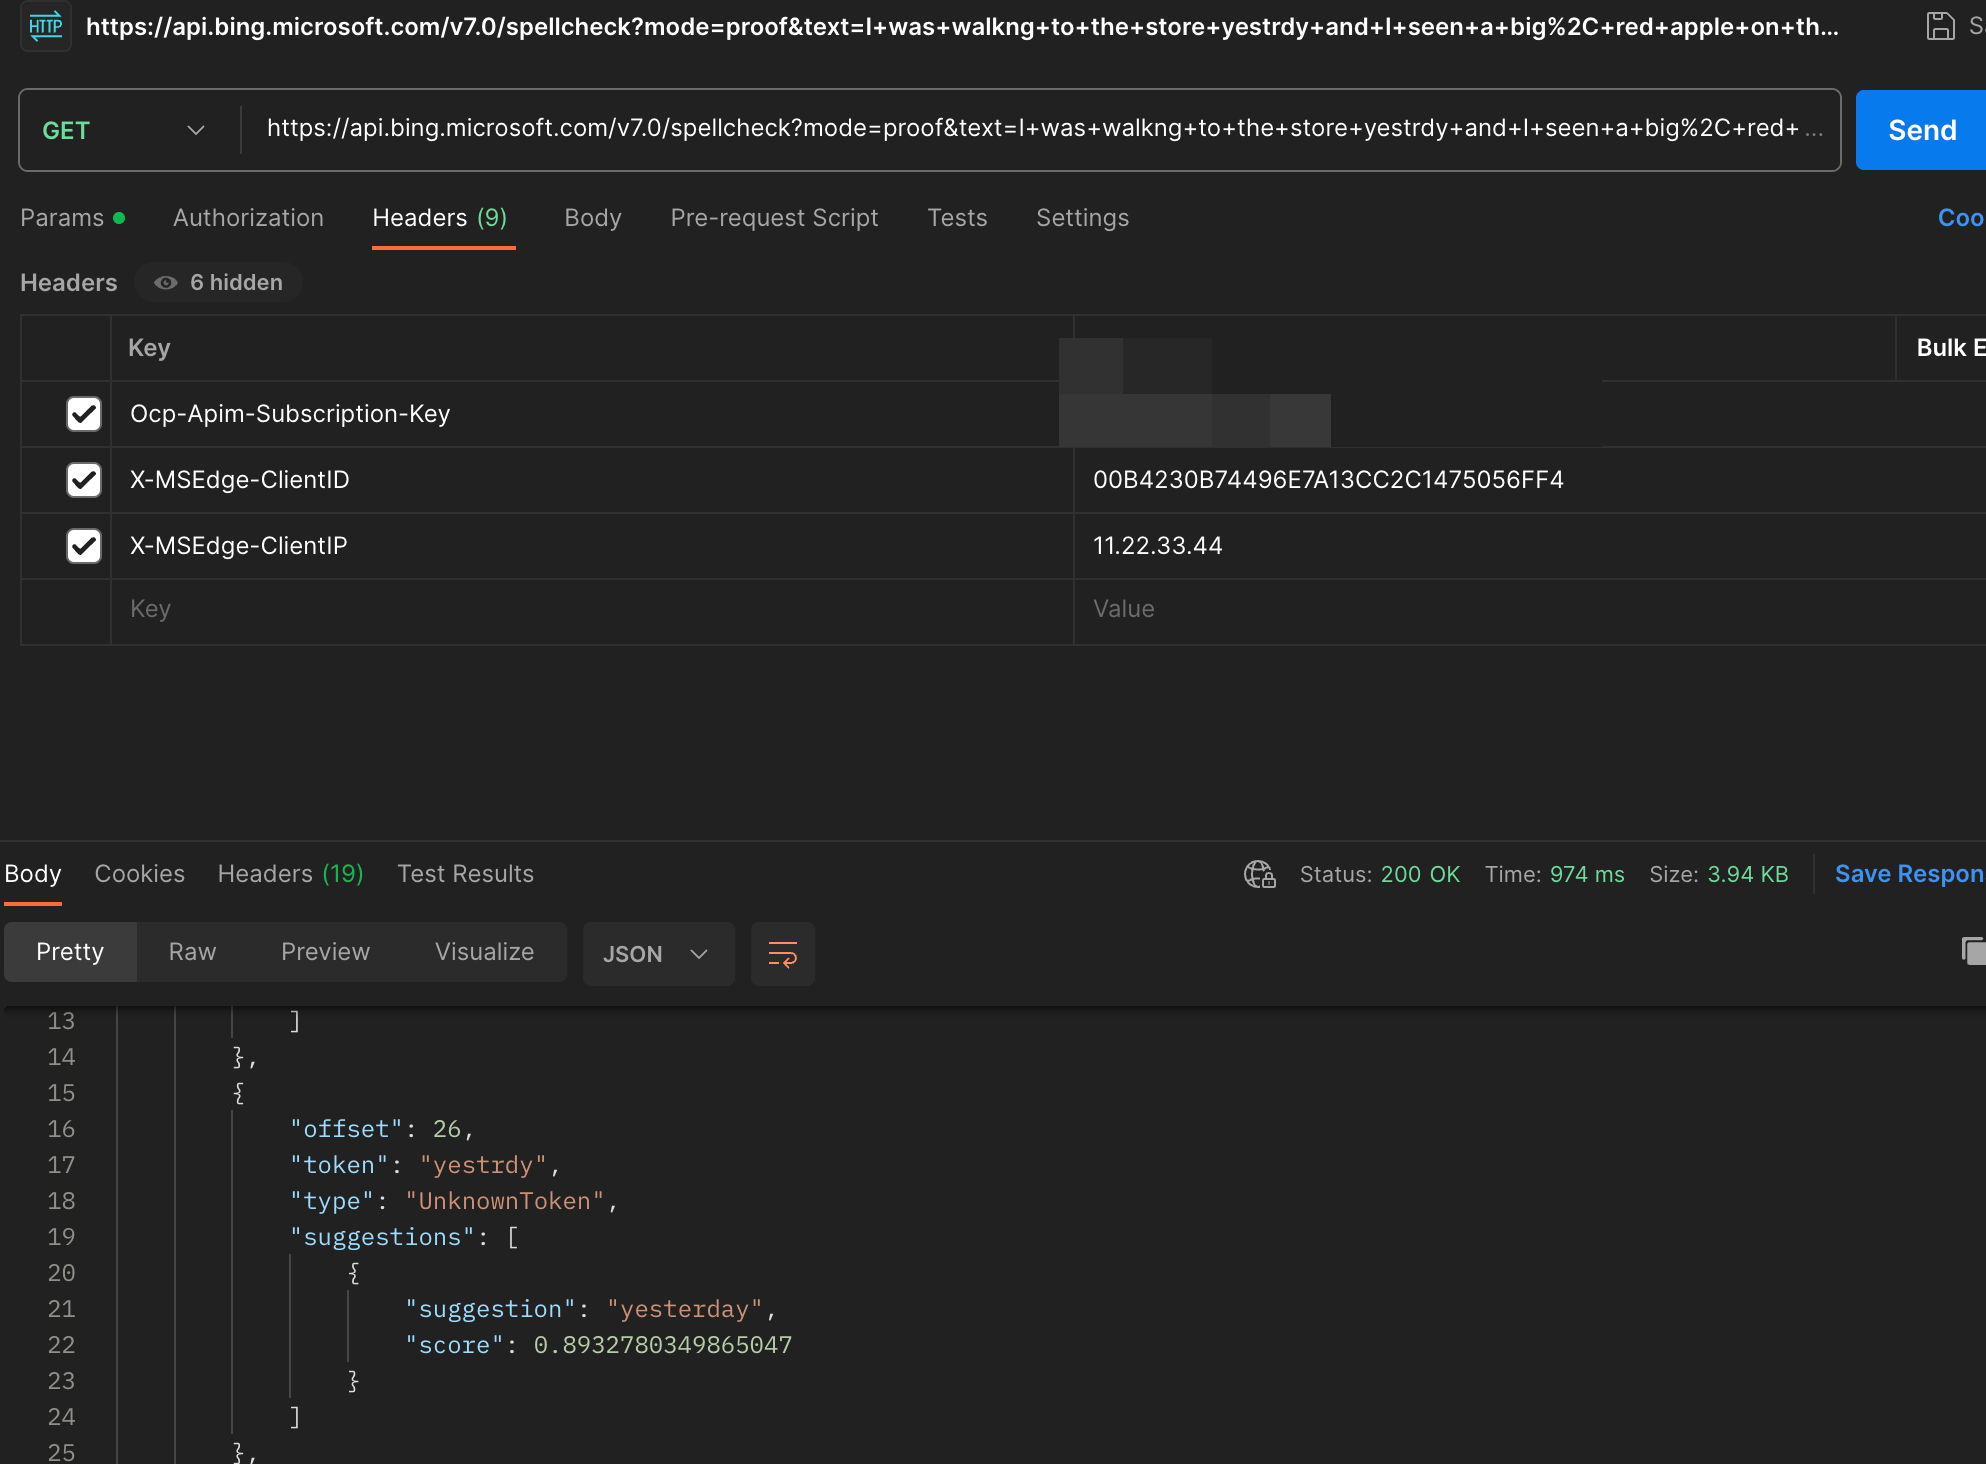Uncheck the Ocp-Apim-Subscription-Key header

click(x=84, y=413)
